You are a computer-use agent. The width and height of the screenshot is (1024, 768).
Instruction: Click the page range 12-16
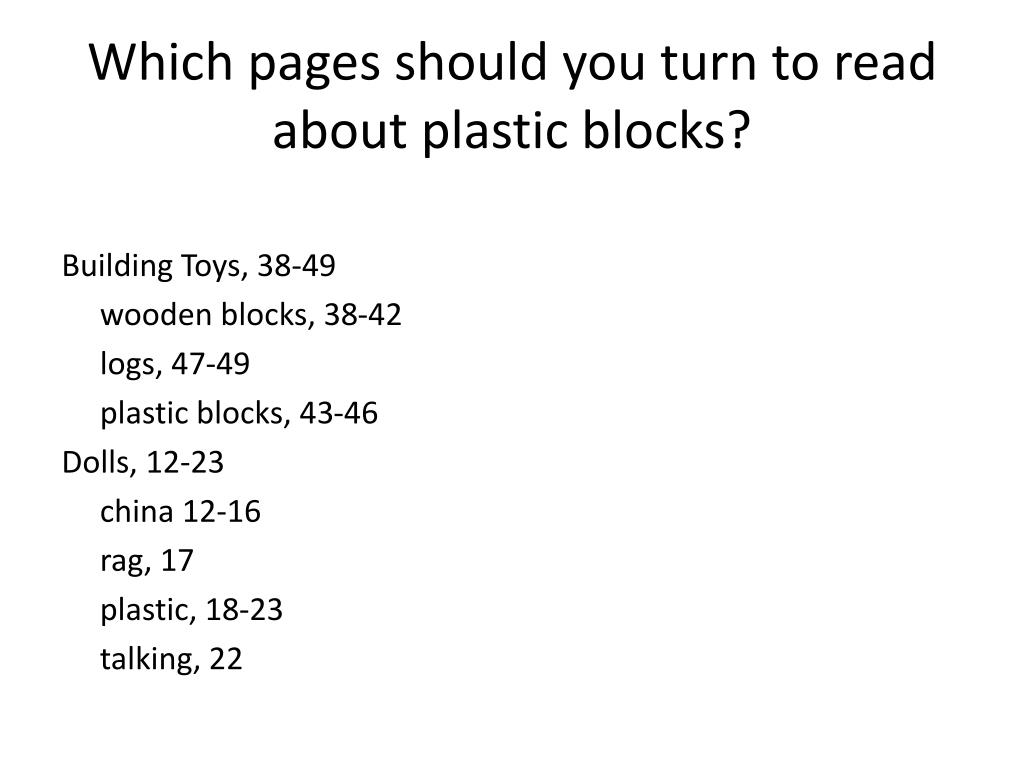221,511
